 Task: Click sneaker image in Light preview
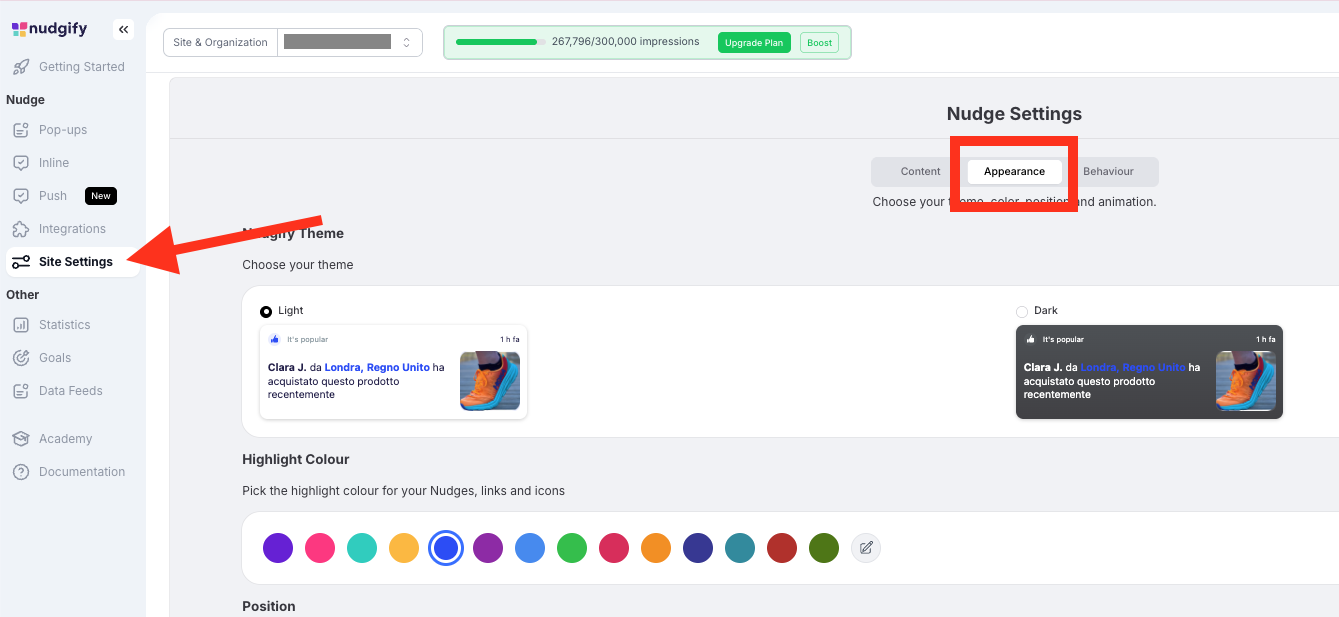click(x=490, y=381)
